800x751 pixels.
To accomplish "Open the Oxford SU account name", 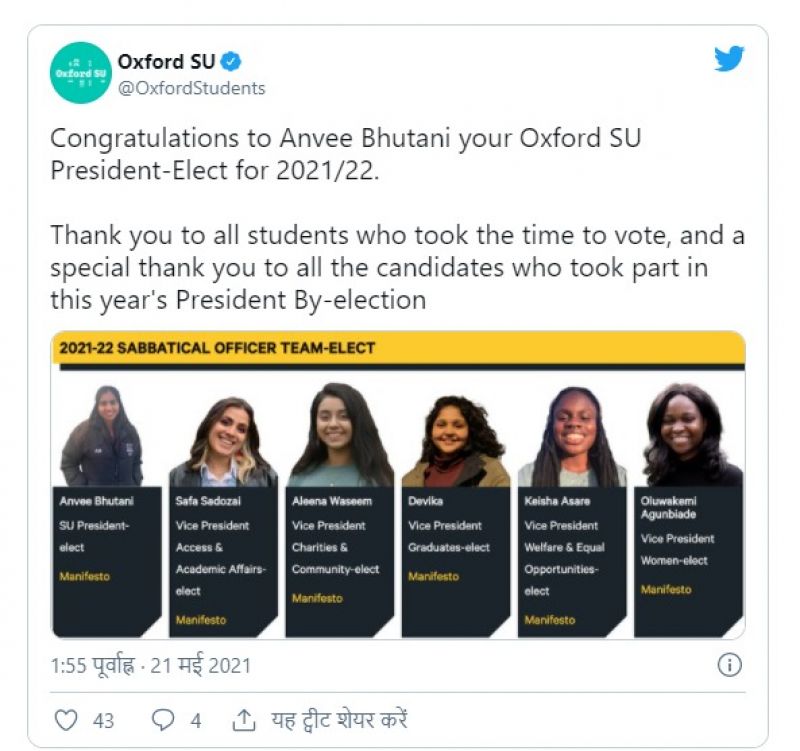I will tap(166, 62).
